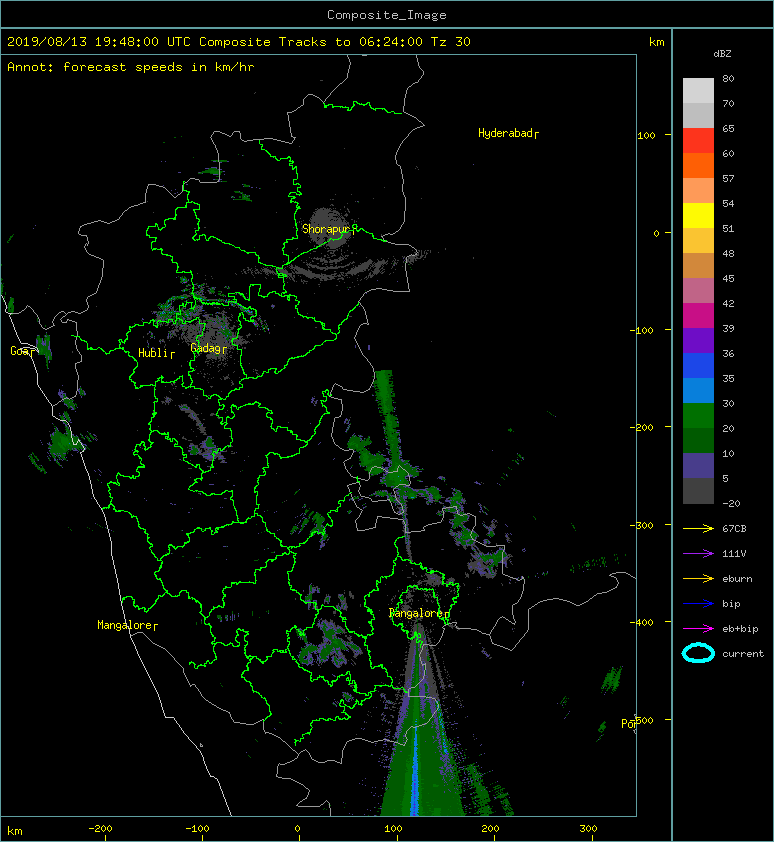The image size is (774, 842).
Task: Click the 100 tick on vertical km axis
Action: click(646, 135)
